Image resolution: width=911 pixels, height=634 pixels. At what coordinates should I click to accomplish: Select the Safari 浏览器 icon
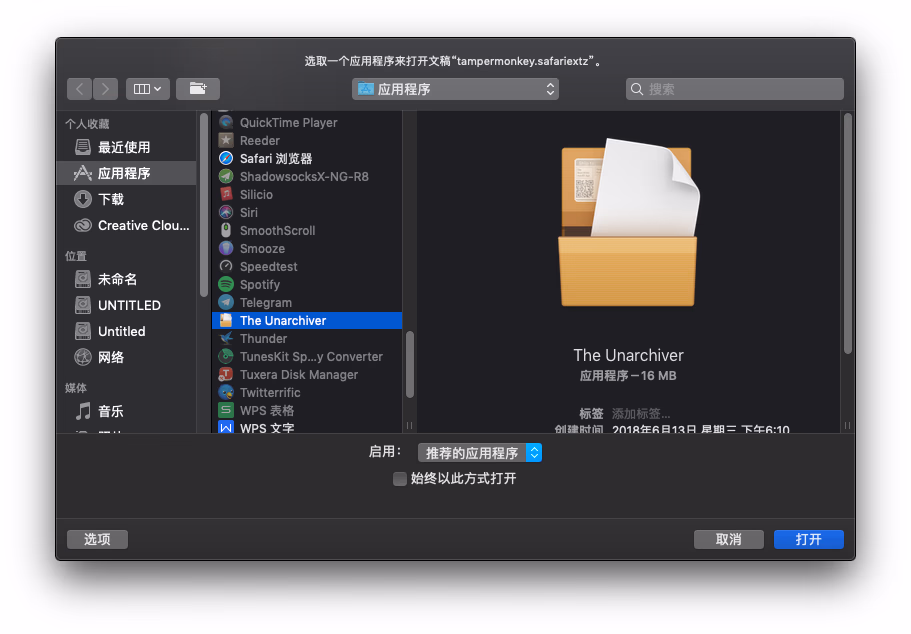226,159
